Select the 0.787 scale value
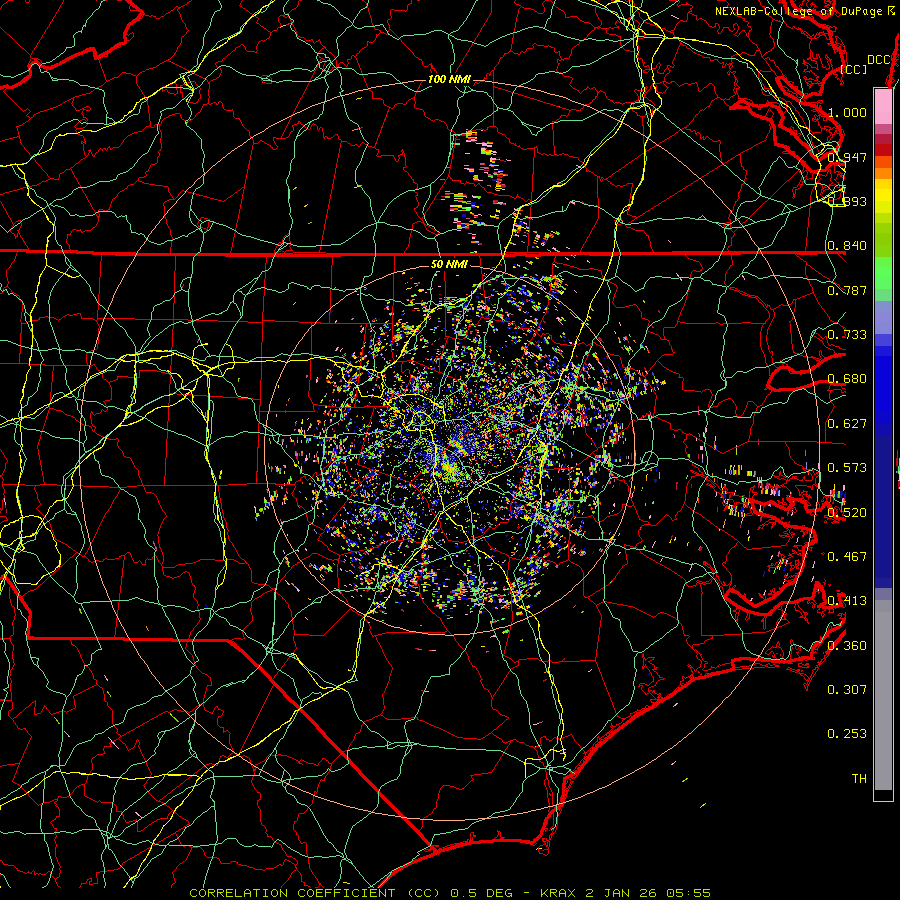Screen dimensions: 900x900 (847, 290)
